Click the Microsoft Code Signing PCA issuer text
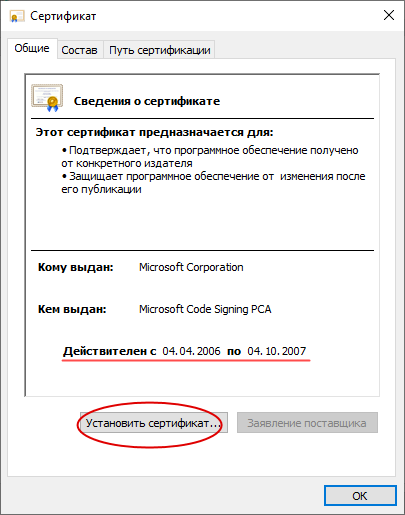Image resolution: width=405 pixels, height=515 pixels. coord(205,309)
